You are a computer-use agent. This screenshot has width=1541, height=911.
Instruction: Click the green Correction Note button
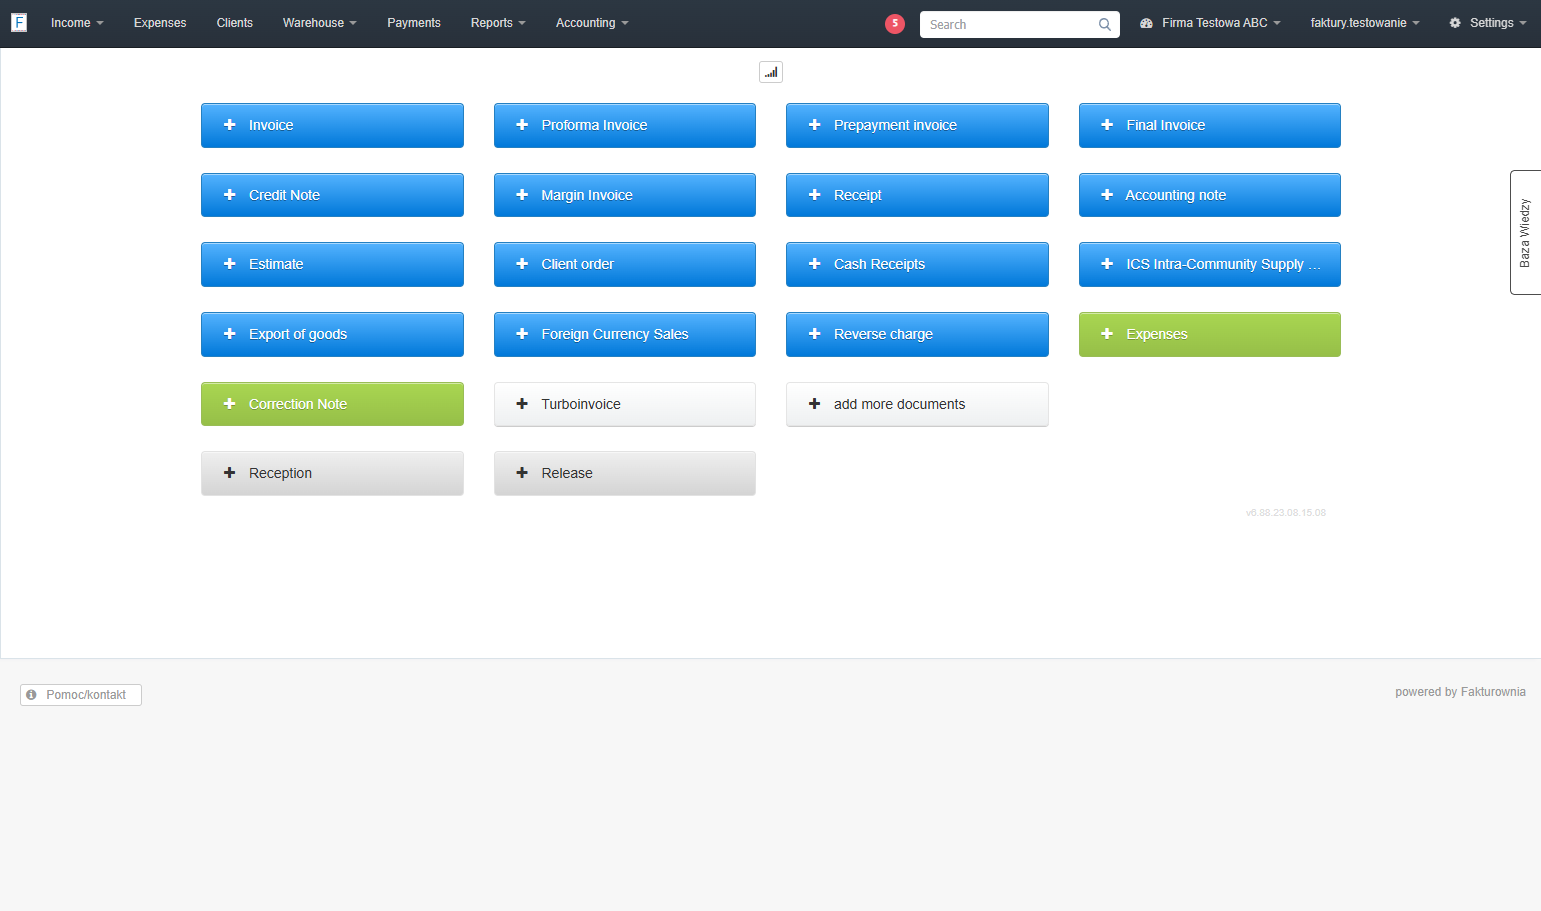point(332,404)
